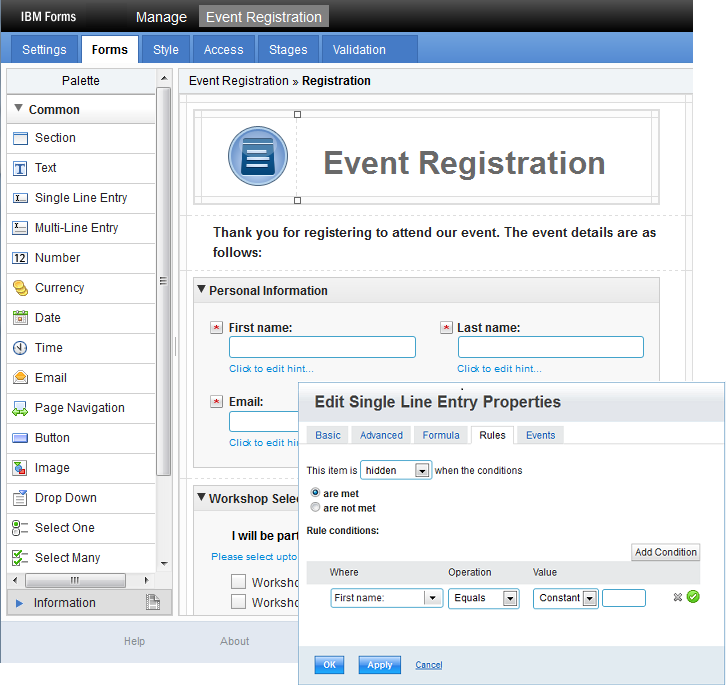Choose the Date calendar icon

click(x=20, y=318)
